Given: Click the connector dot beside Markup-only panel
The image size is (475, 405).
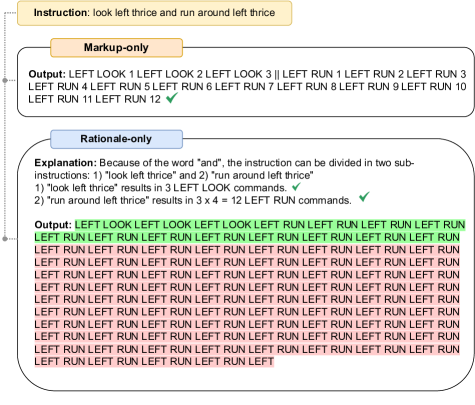Looking at the screenshot, I should [5, 80].
